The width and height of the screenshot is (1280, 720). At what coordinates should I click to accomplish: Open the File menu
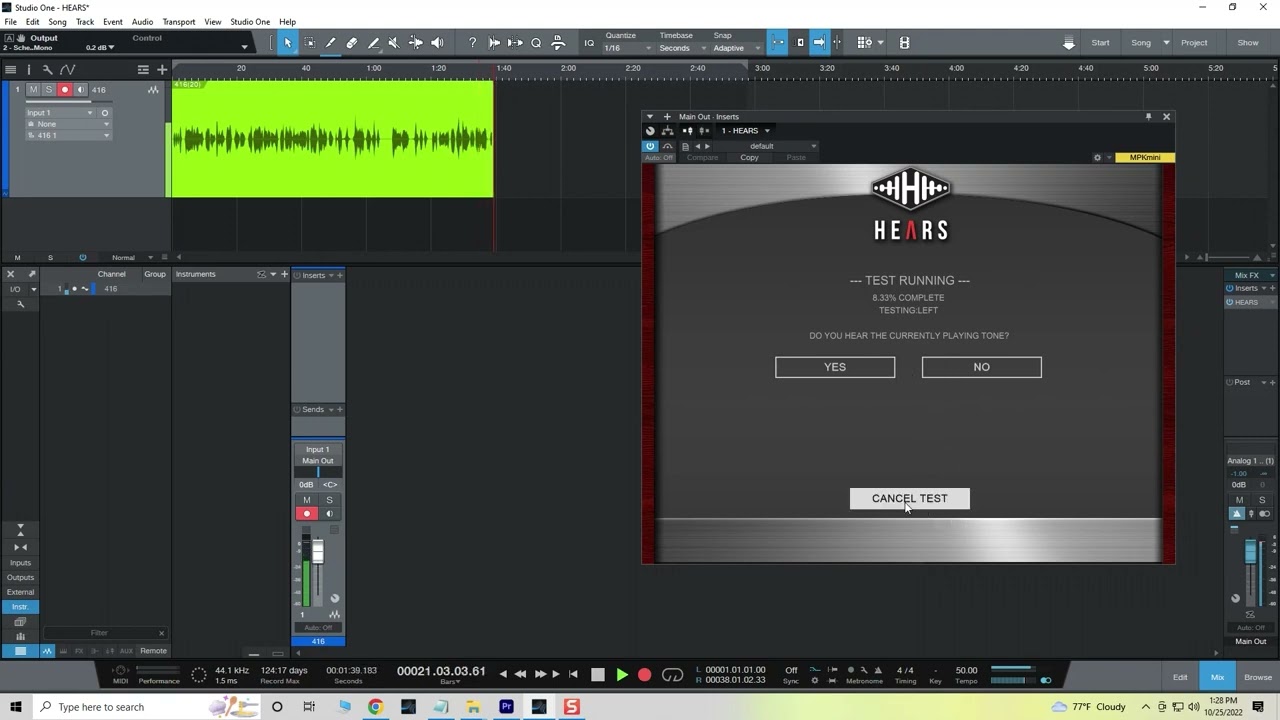pos(11,22)
